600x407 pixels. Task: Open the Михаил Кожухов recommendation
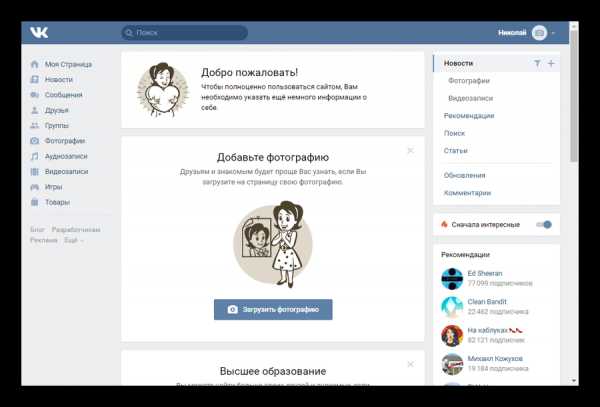tap(495, 358)
